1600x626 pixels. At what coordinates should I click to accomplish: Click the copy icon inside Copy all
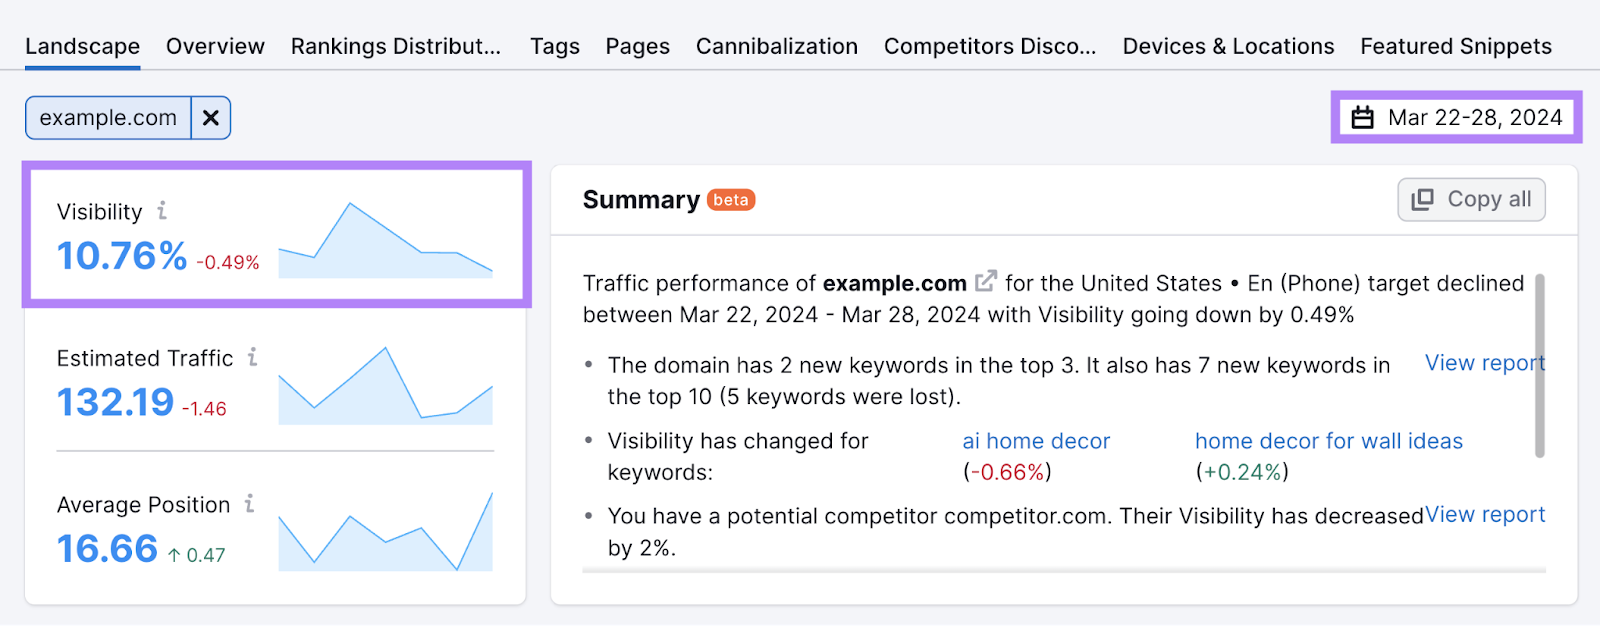click(1421, 199)
